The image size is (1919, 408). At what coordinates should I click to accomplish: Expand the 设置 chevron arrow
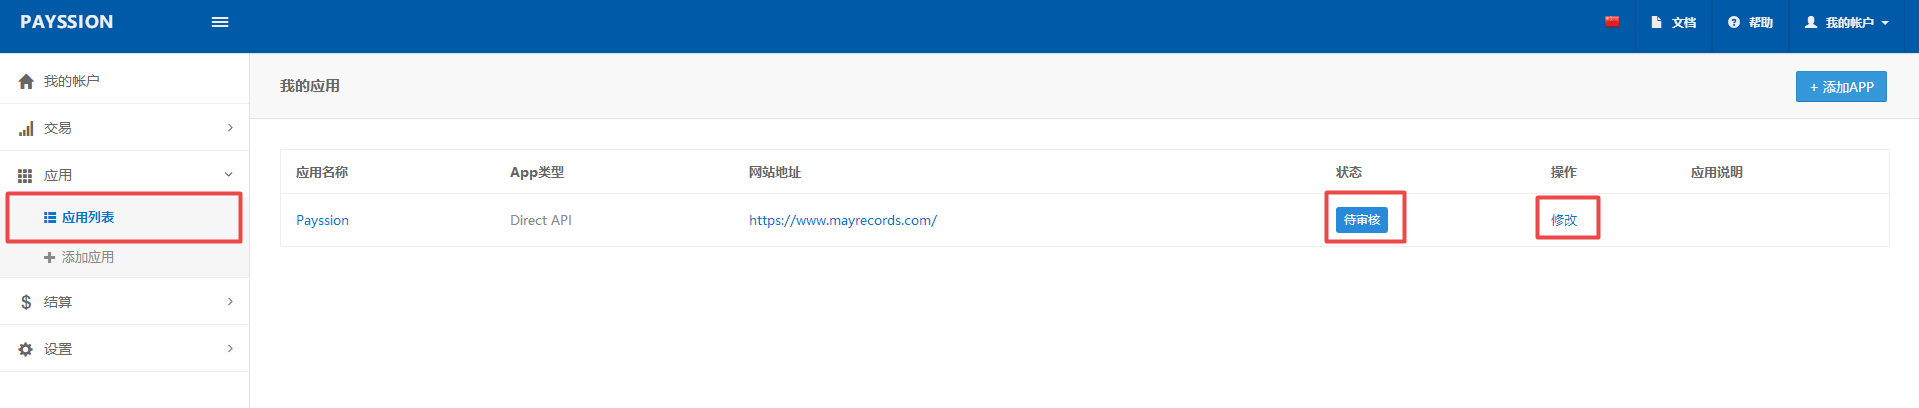pyautogui.click(x=230, y=349)
